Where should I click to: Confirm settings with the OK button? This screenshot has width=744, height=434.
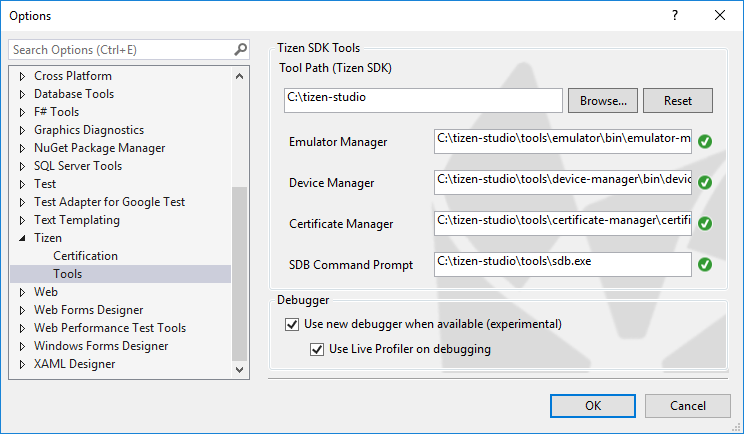pos(592,405)
